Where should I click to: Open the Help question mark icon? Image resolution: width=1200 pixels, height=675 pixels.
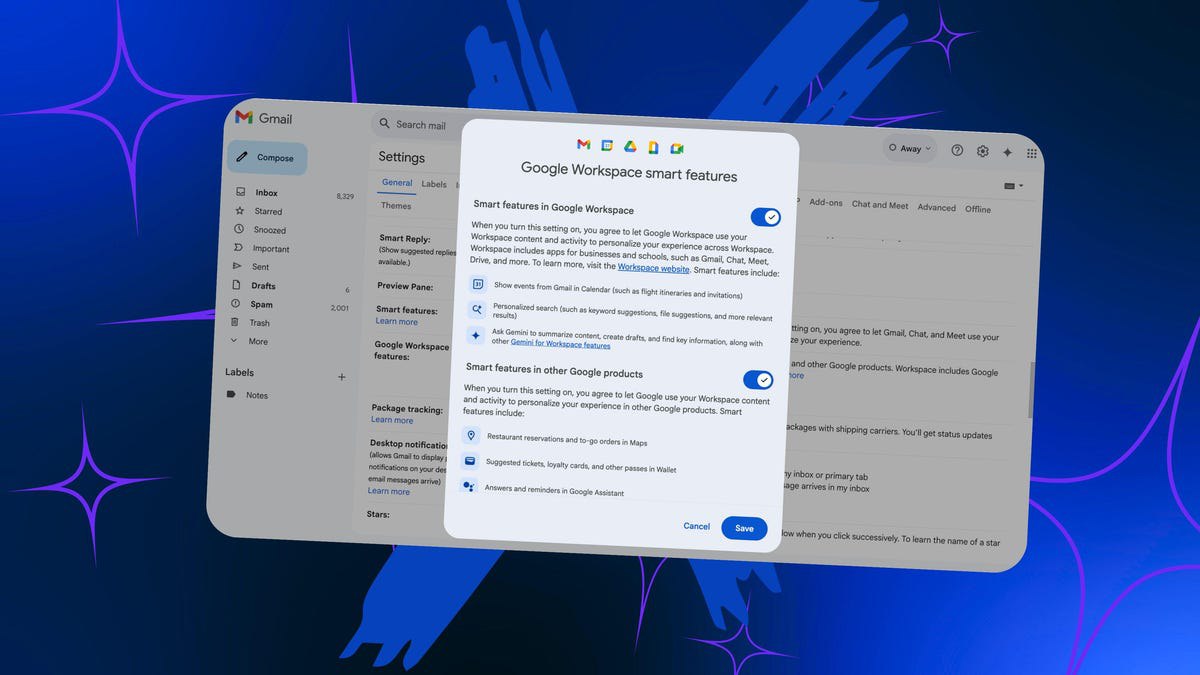coord(957,150)
